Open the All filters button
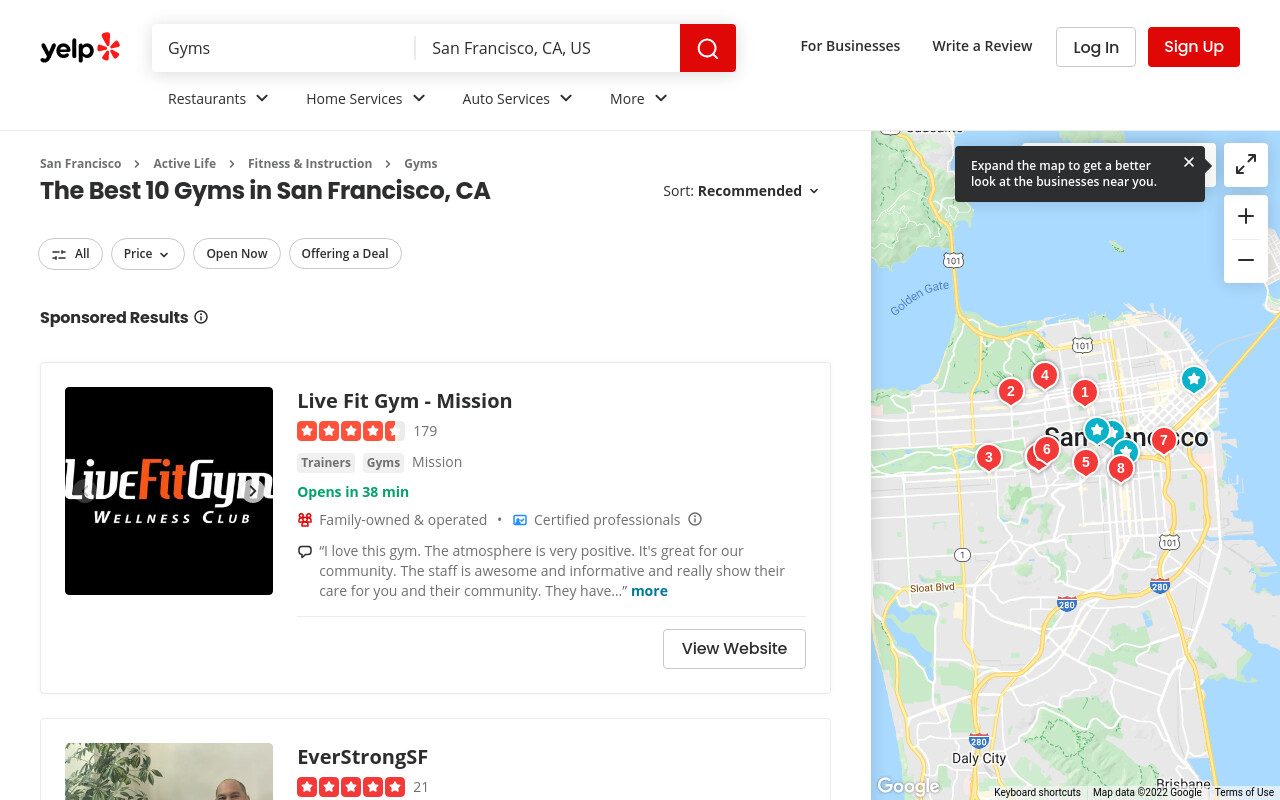 [x=71, y=254]
